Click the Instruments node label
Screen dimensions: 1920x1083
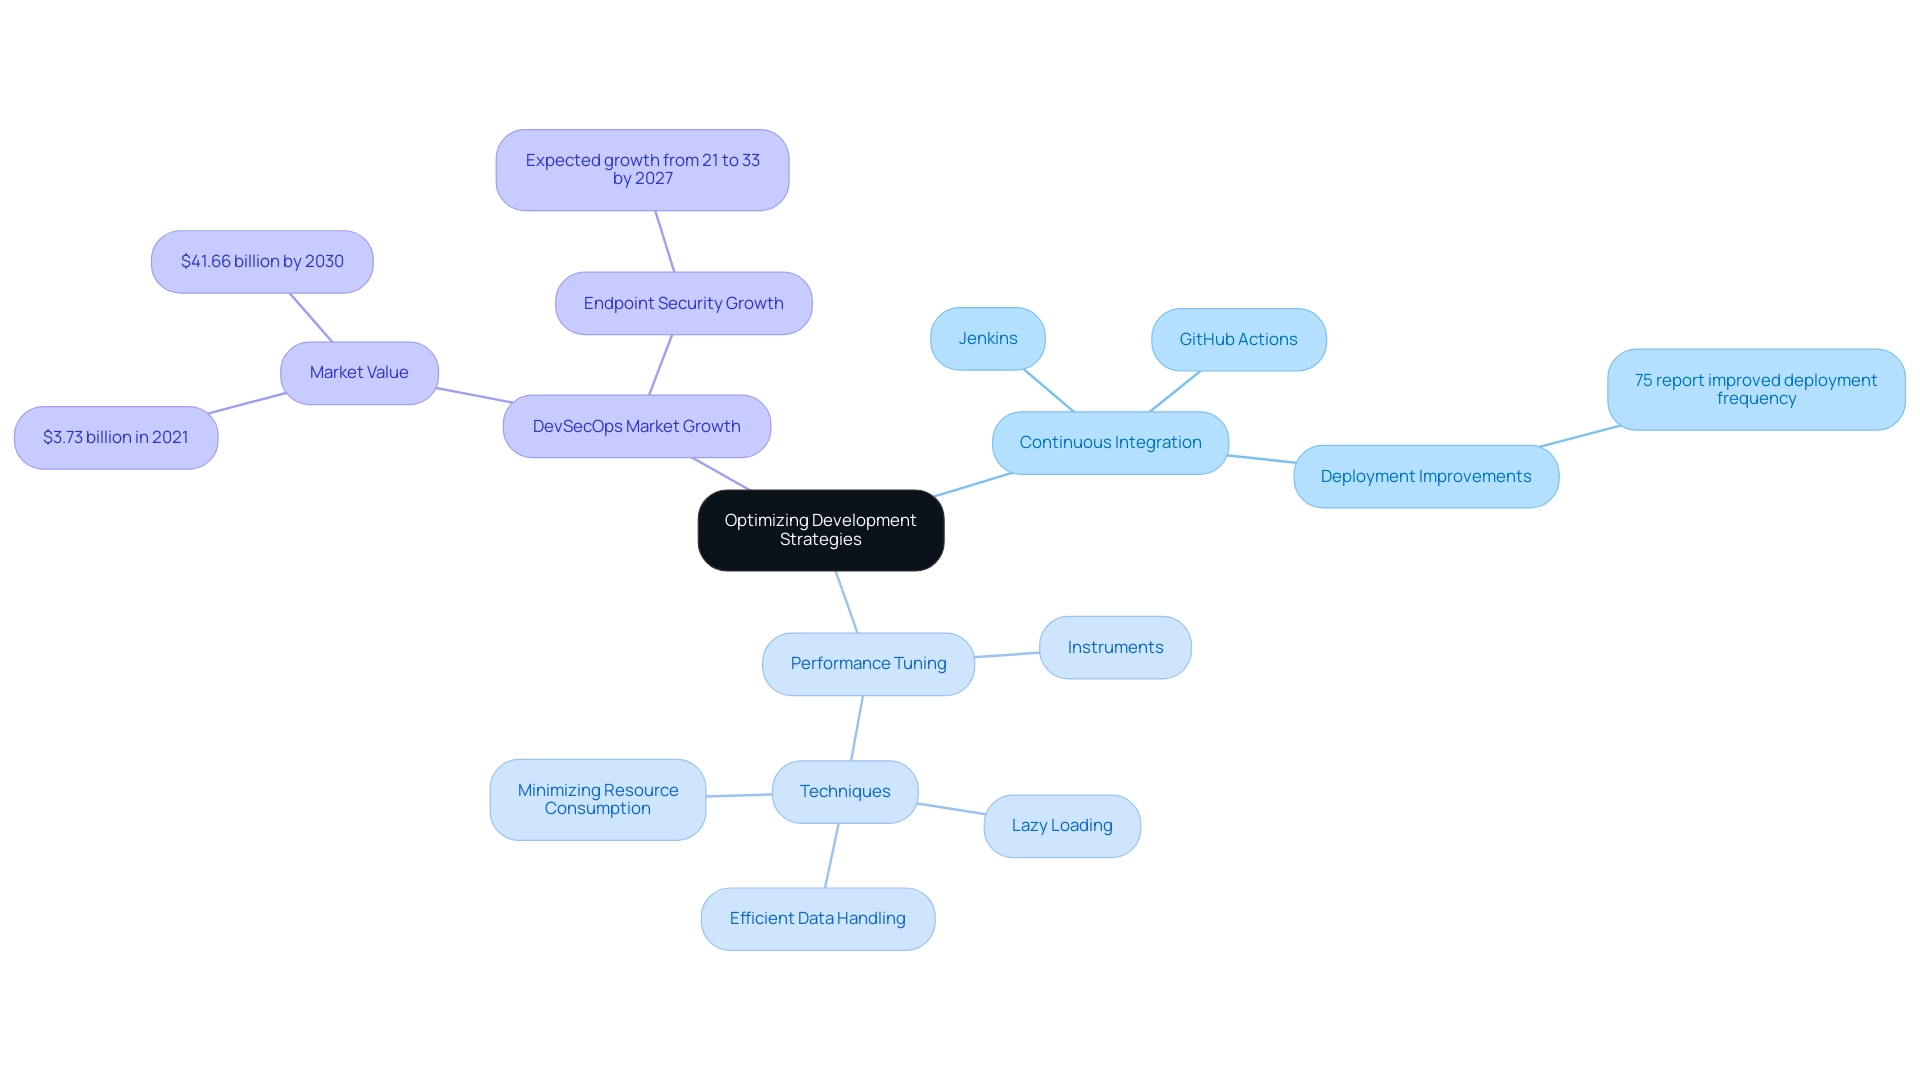point(1114,646)
